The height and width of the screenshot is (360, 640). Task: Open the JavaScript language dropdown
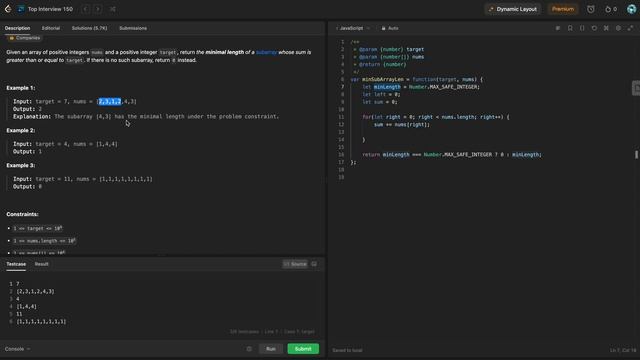click(353, 28)
